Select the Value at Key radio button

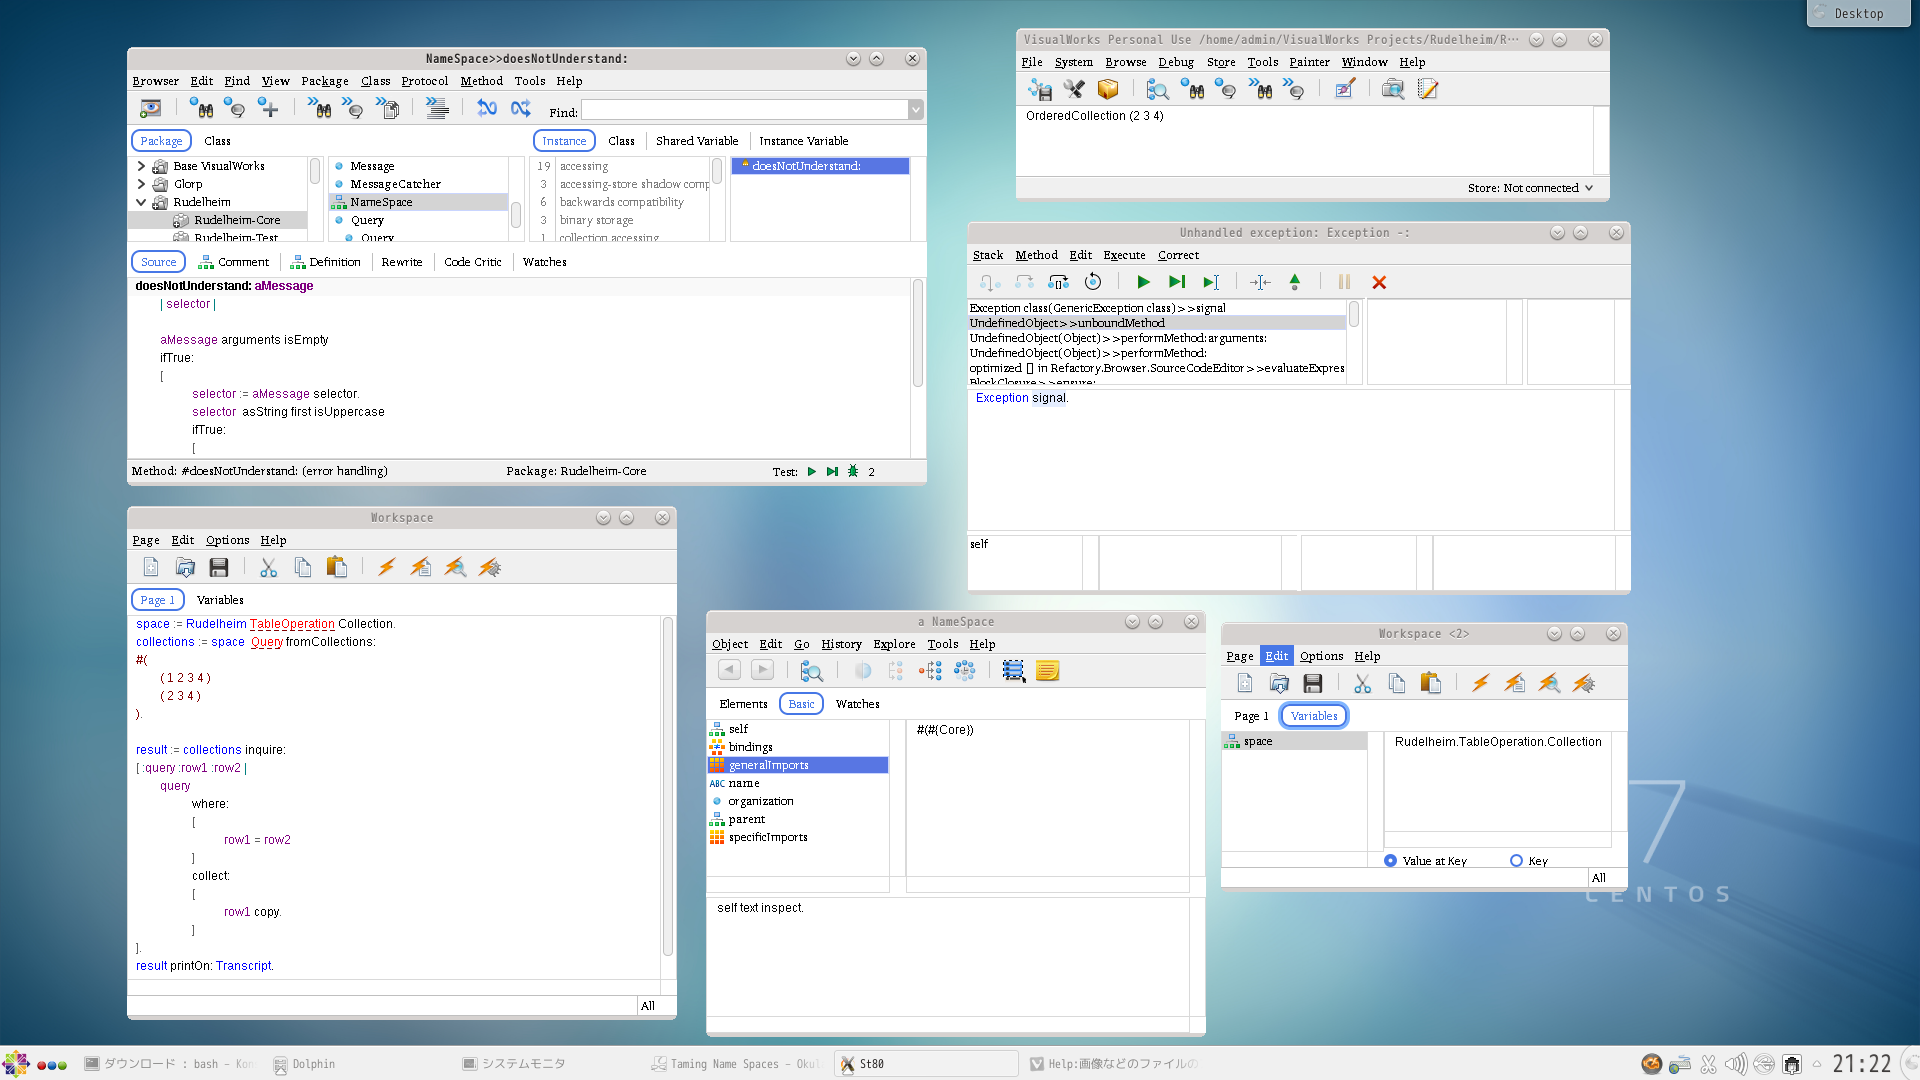click(x=1390, y=861)
